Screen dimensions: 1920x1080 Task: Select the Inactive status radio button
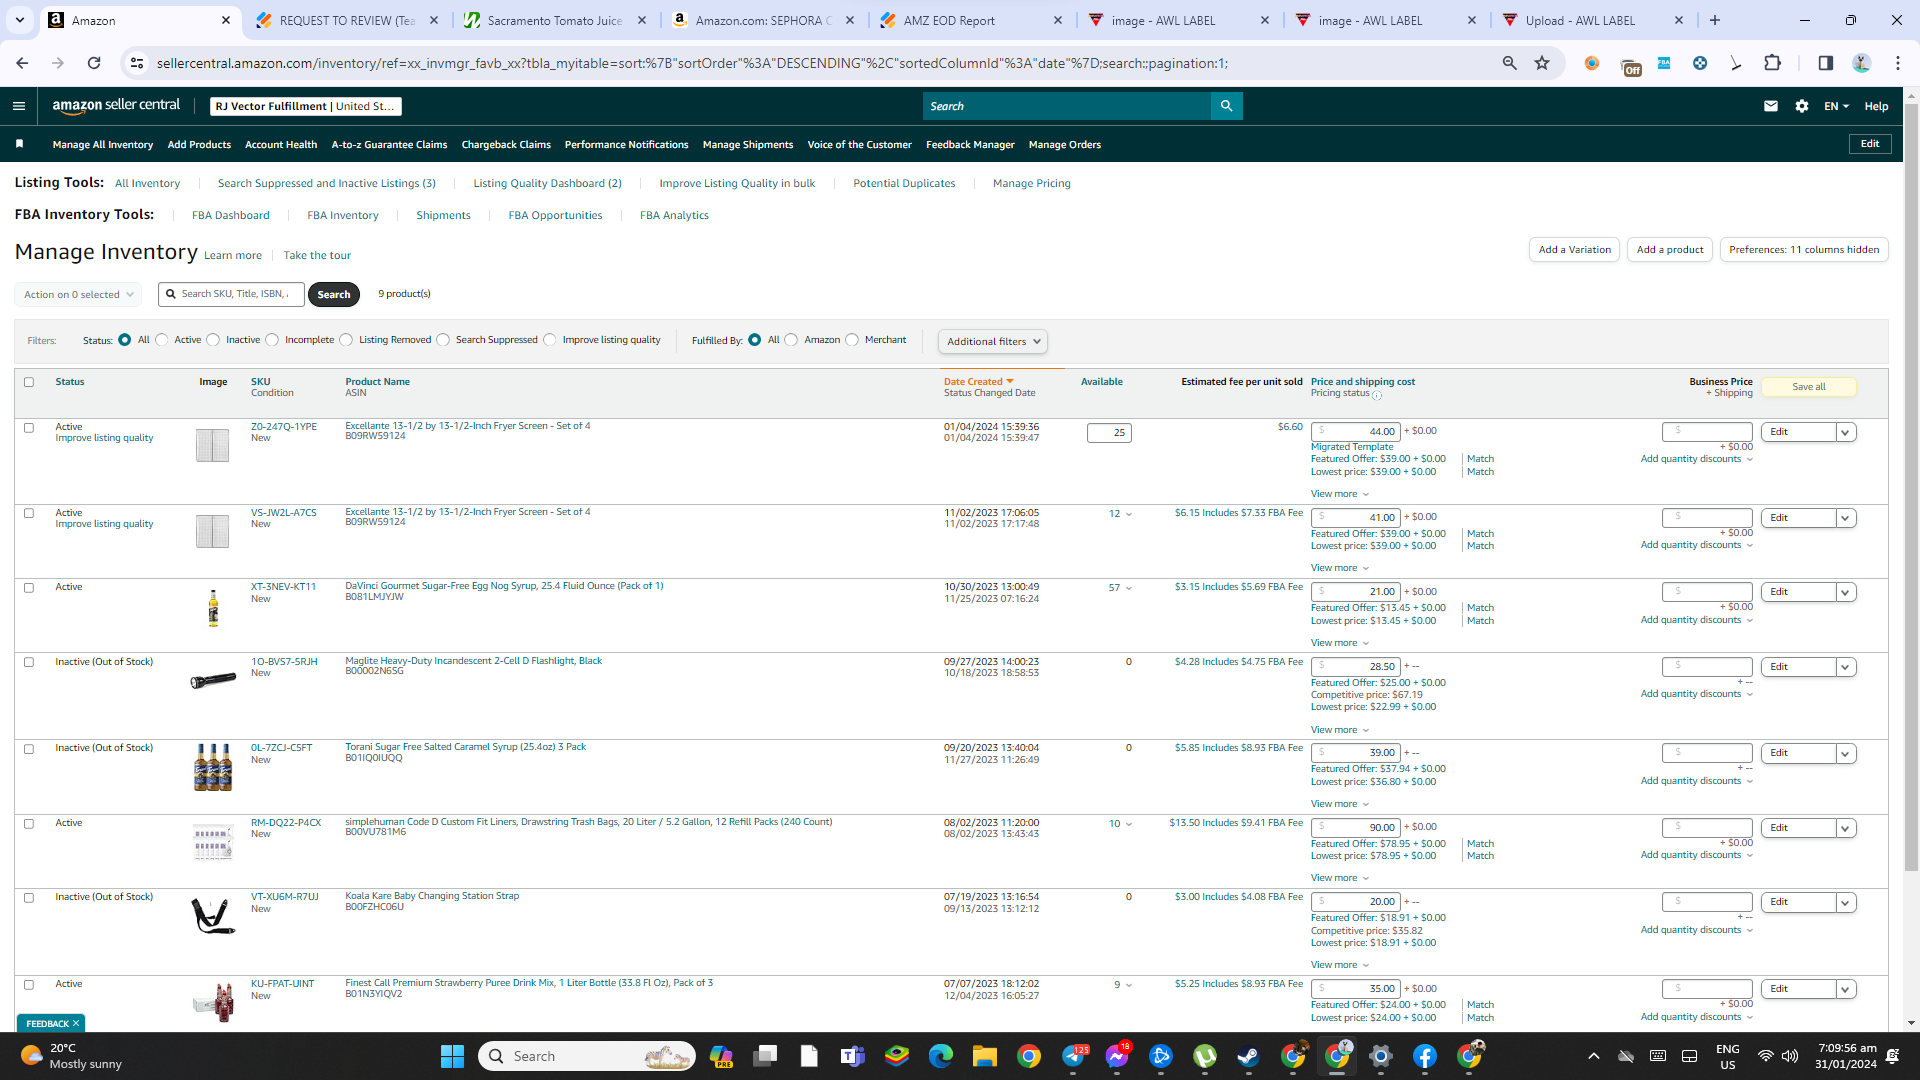pos(213,340)
